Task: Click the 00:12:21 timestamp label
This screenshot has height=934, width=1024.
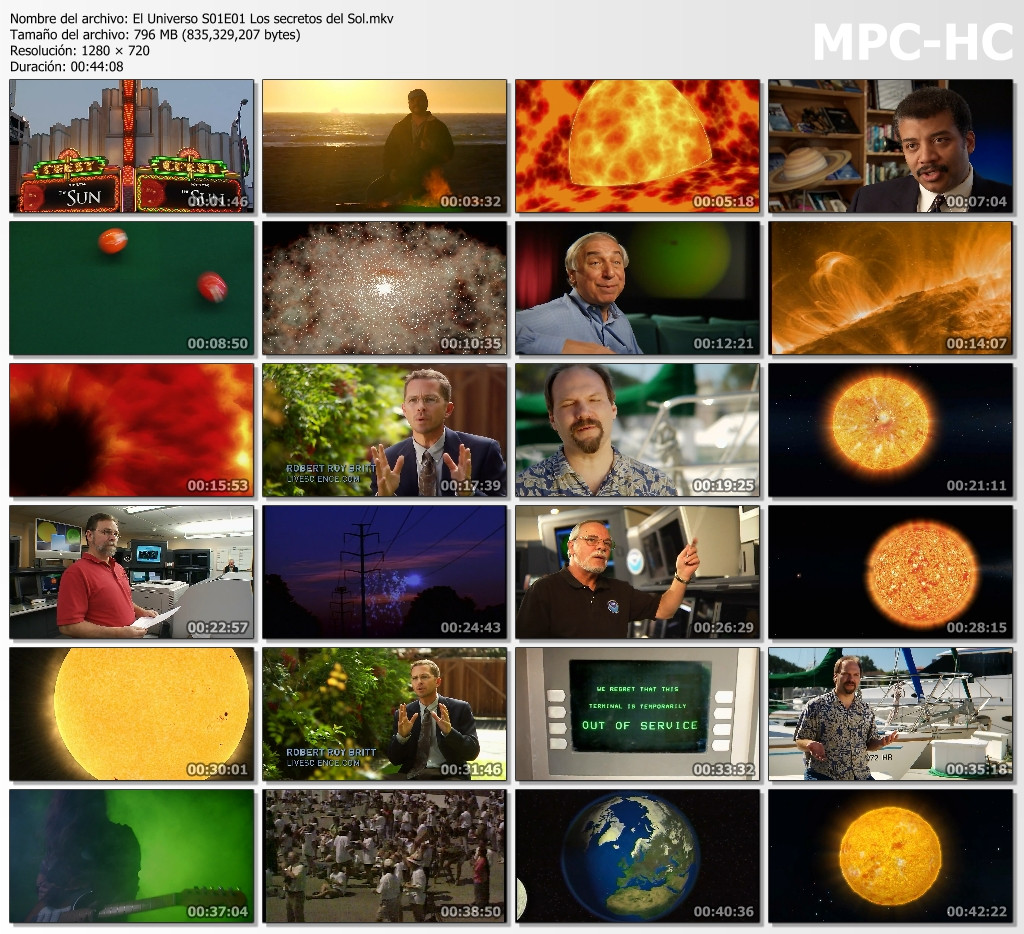Action: [724, 343]
